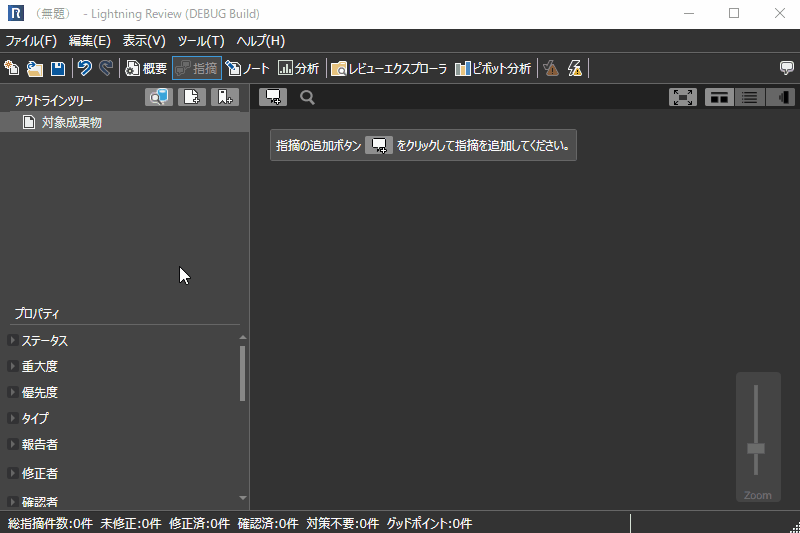Open the ファイル(F) menu
The image size is (800, 533).
tap(31, 41)
